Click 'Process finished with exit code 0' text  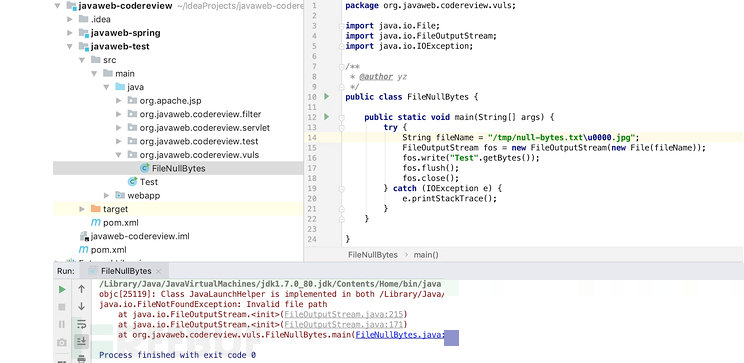(x=177, y=355)
